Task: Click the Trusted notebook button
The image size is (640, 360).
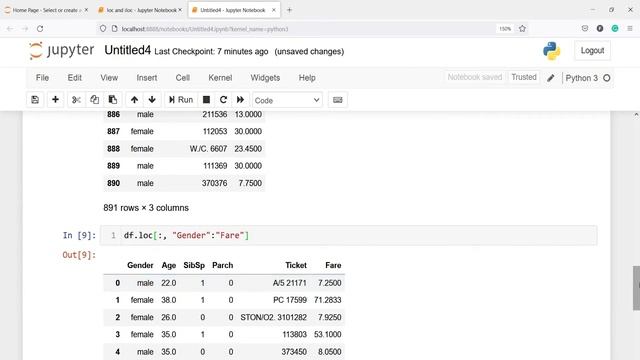Action: (524, 77)
